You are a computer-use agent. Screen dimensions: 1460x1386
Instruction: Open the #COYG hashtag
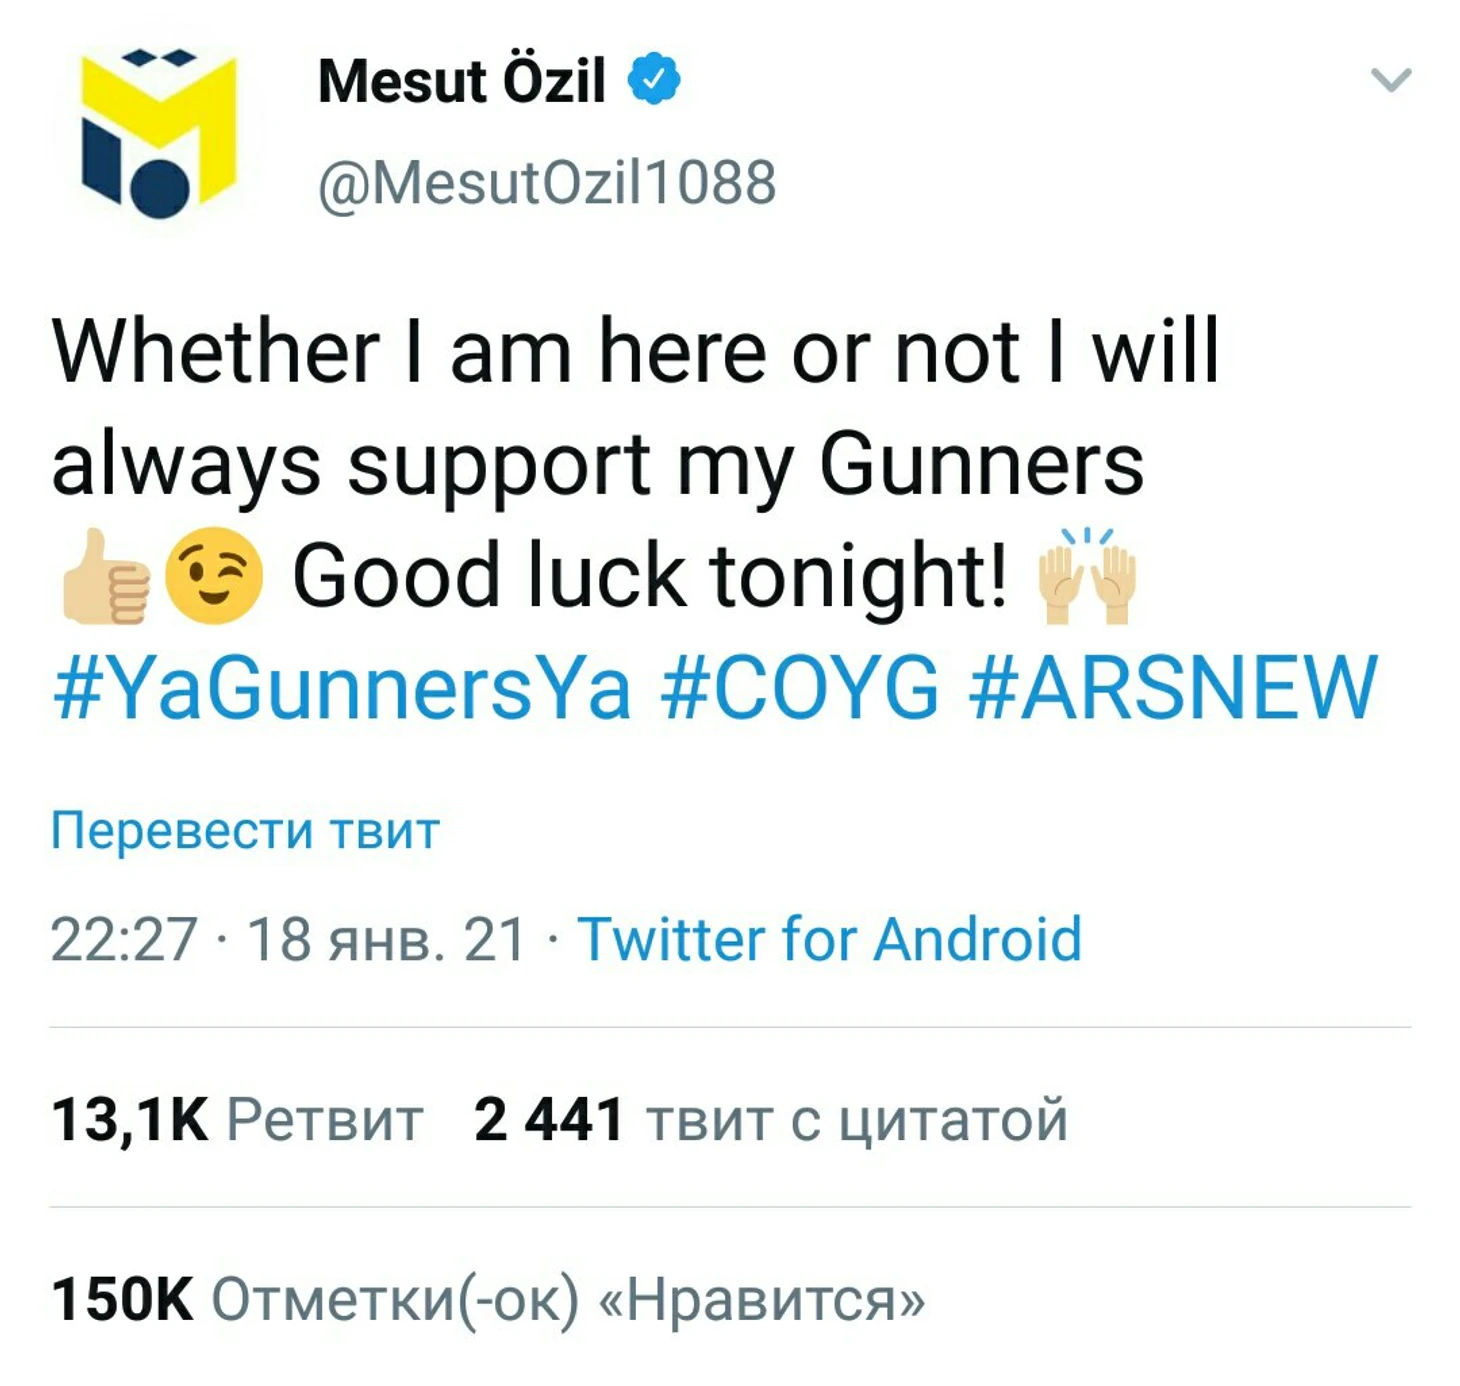(x=800, y=687)
